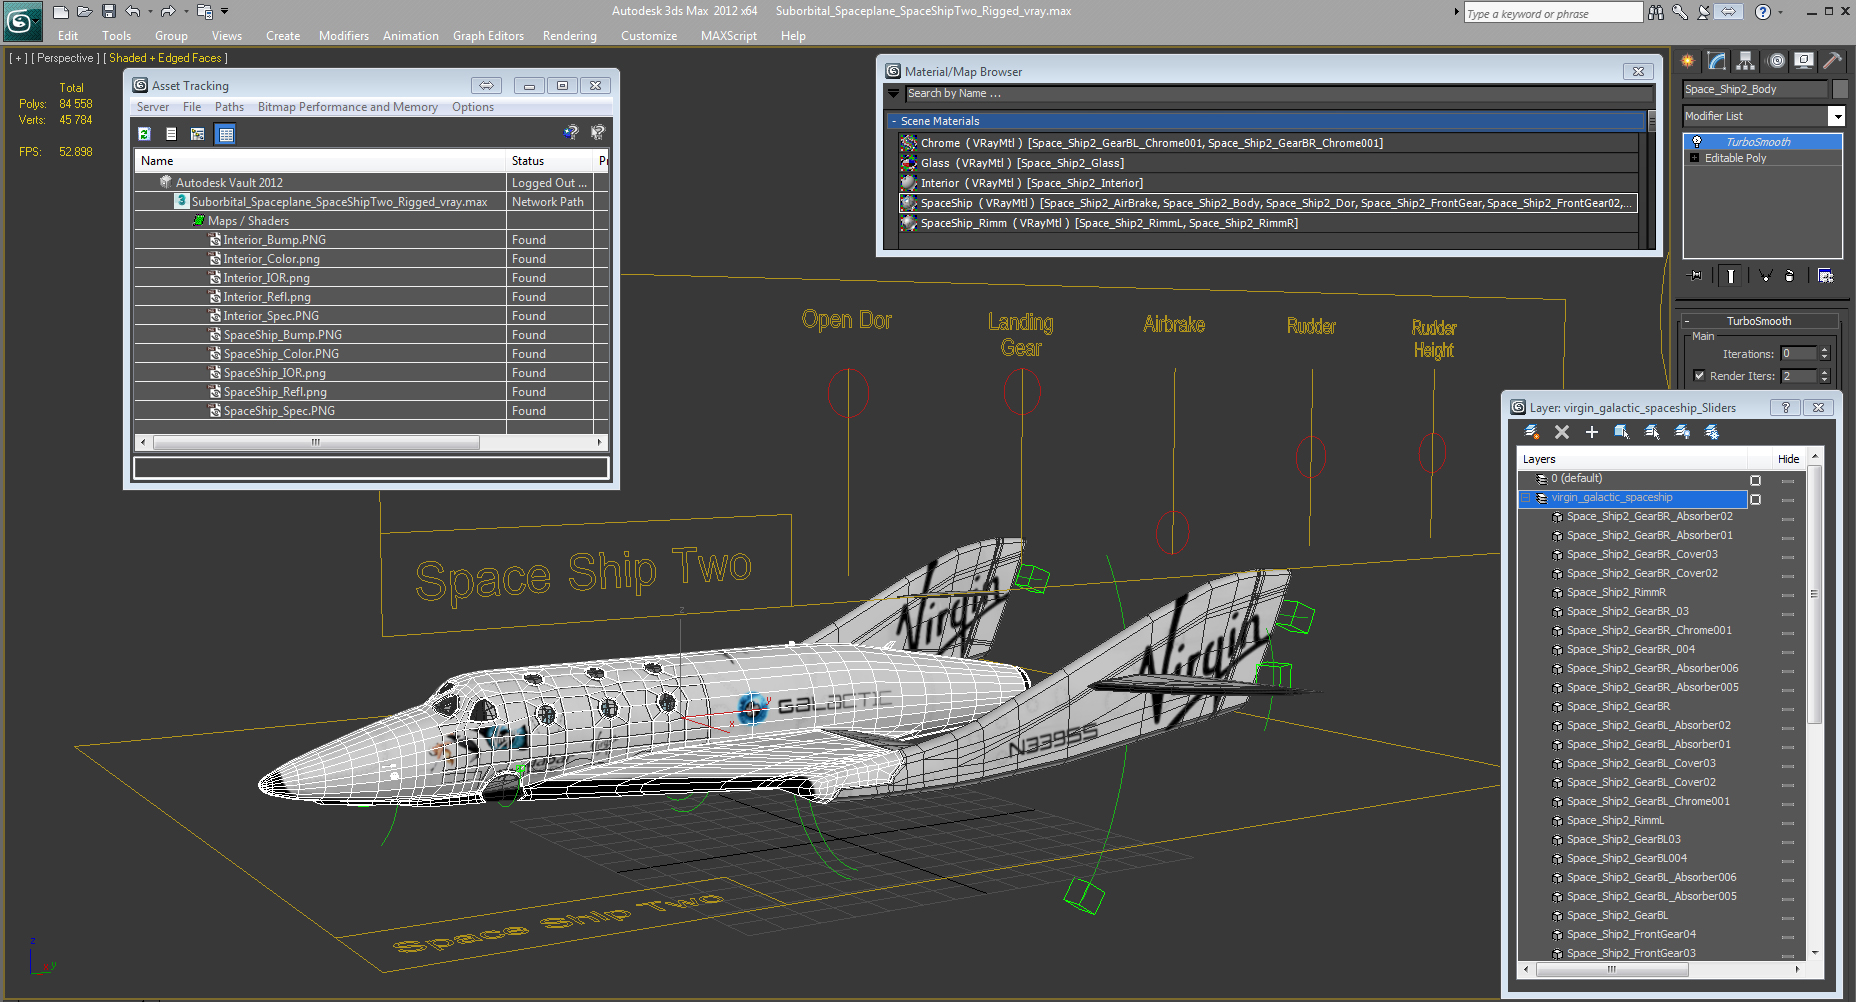Click the viewport [+] general label
This screenshot has height=1002, width=1856.
click(18, 58)
